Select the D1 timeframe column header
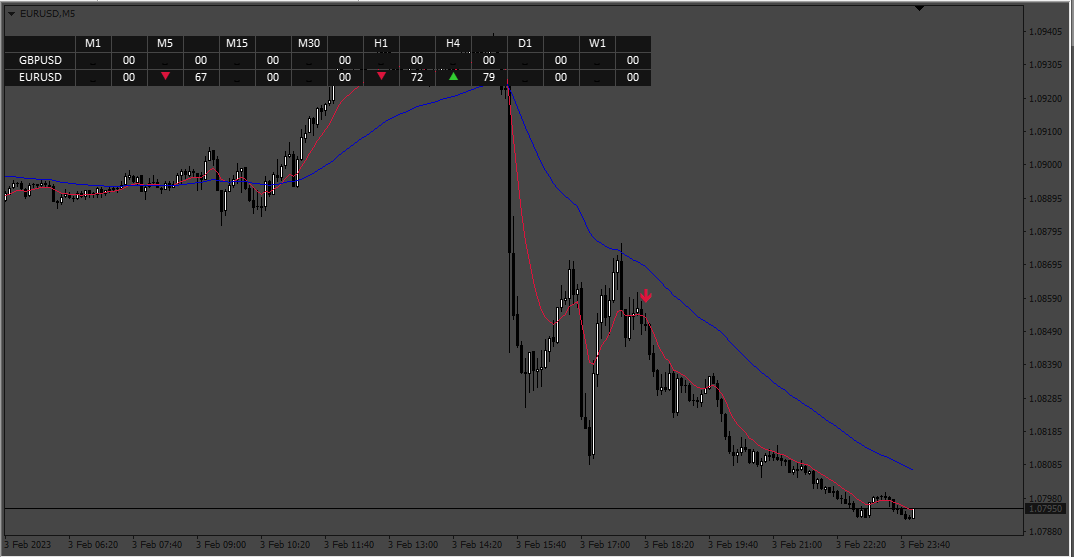 (x=525, y=43)
